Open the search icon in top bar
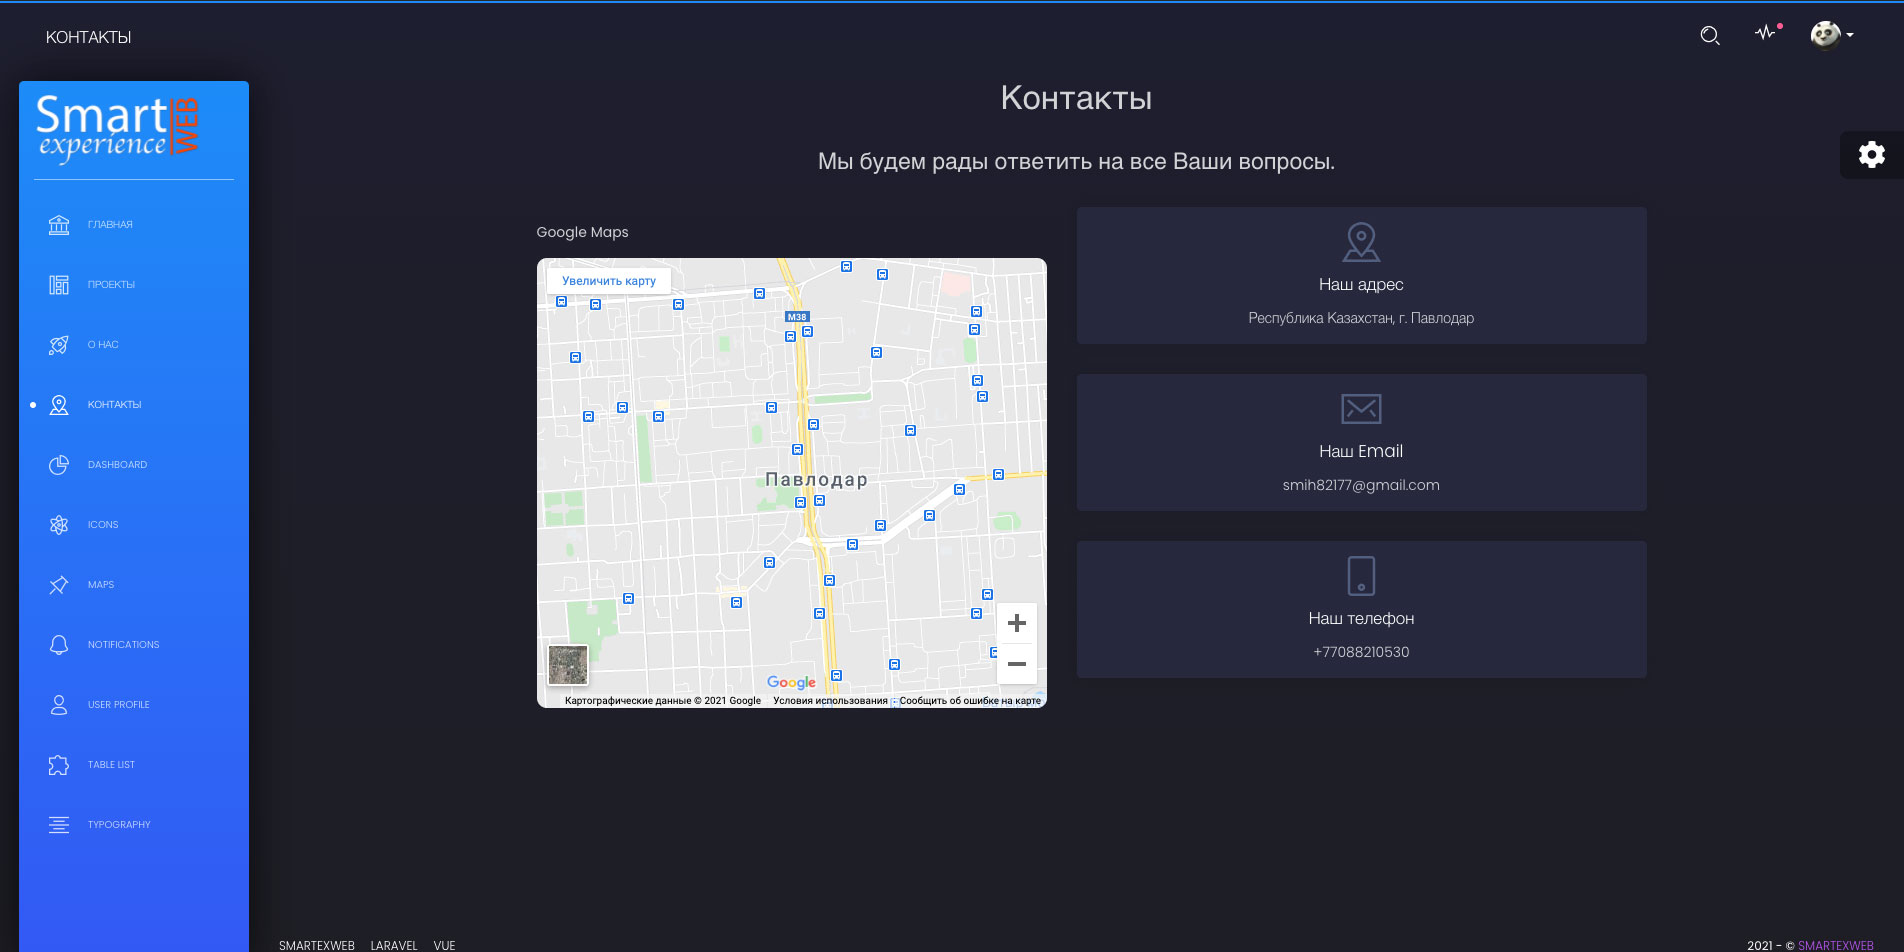Viewport: 1904px width, 952px height. [x=1710, y=36]
